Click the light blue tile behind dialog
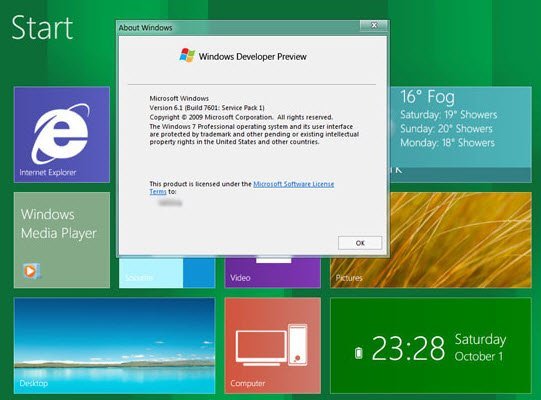 pyautogui.click(x=167, y=273)
